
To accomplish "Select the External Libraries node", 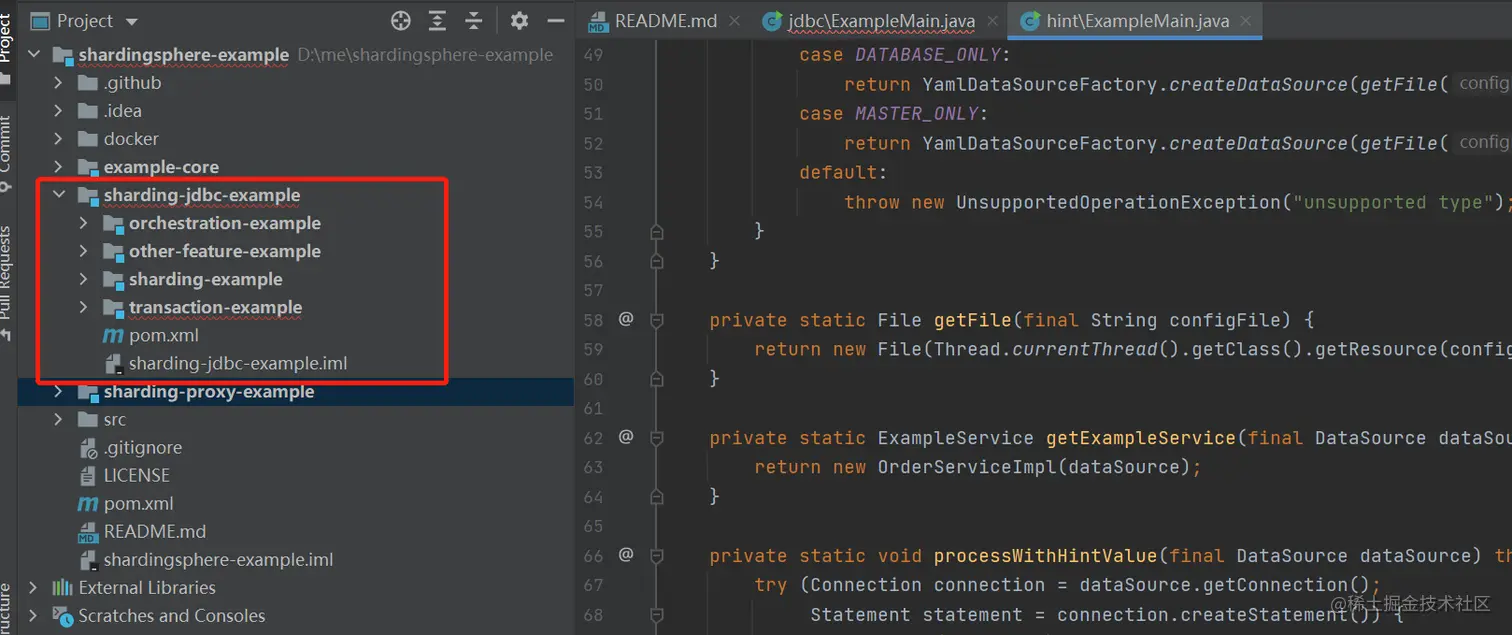I will (x=295, y=587).
